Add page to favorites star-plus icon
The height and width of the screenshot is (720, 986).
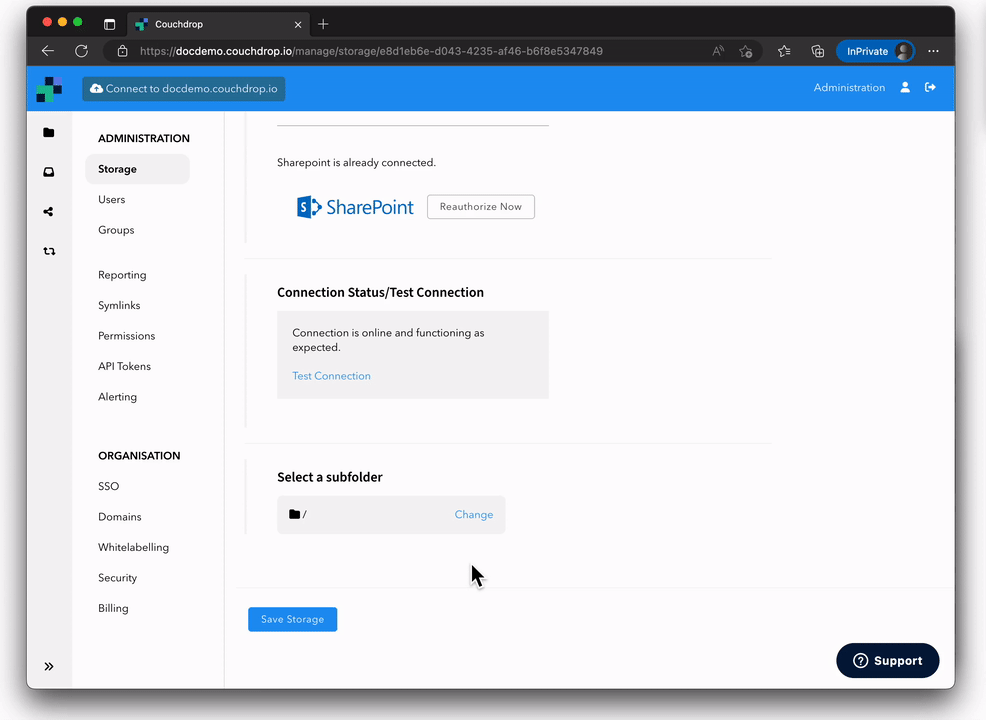(746, 52)
